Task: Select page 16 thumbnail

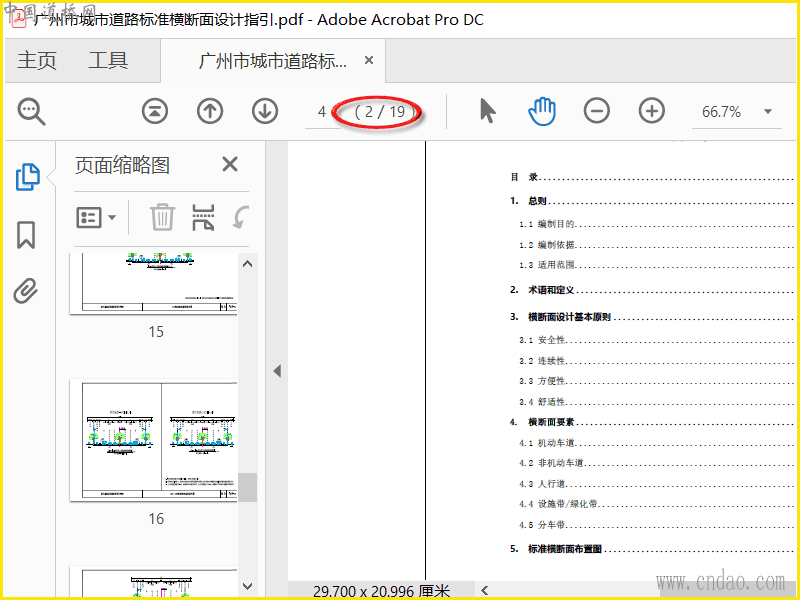Action: (x=153, y=440)
